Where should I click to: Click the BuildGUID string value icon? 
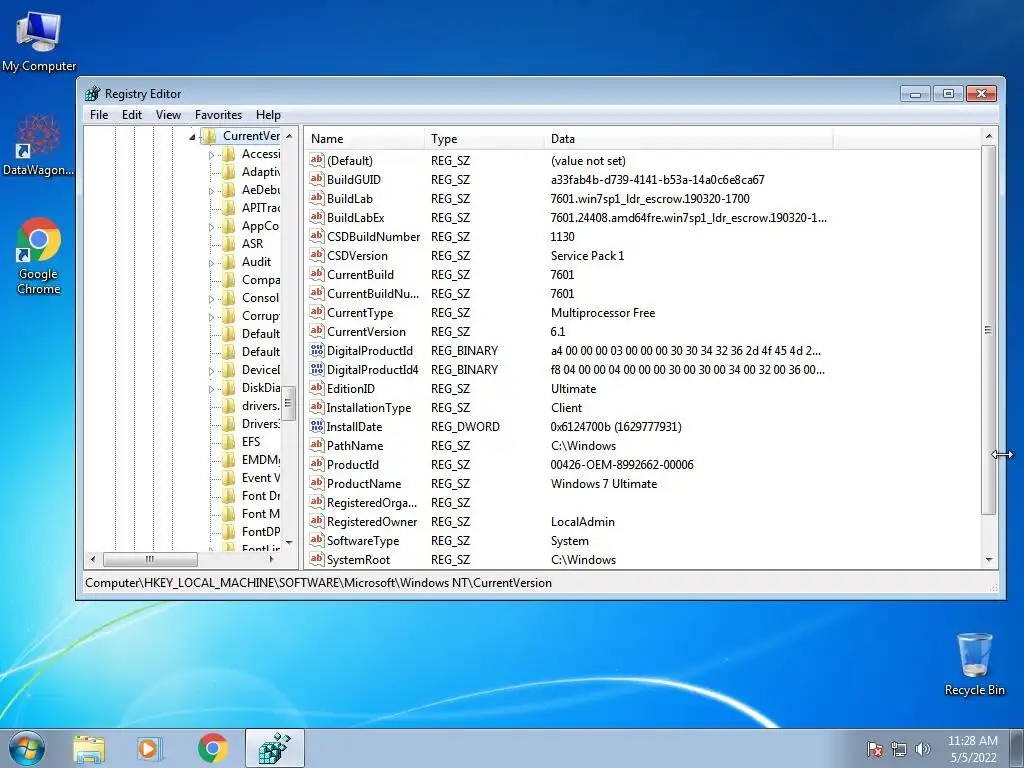pyautogui.click(x=317, y=179)
